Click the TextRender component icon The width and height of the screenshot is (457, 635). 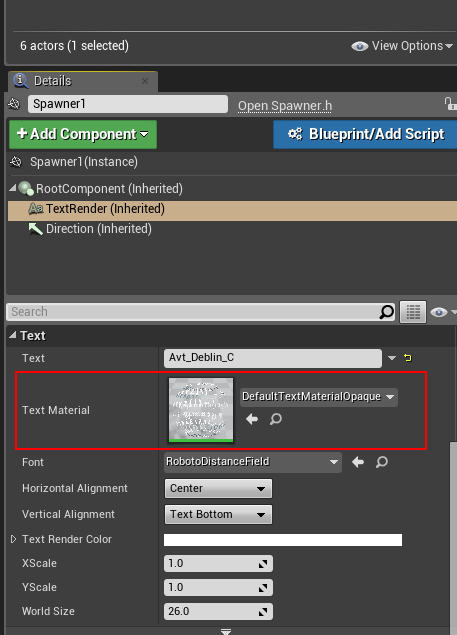[36, 209]
